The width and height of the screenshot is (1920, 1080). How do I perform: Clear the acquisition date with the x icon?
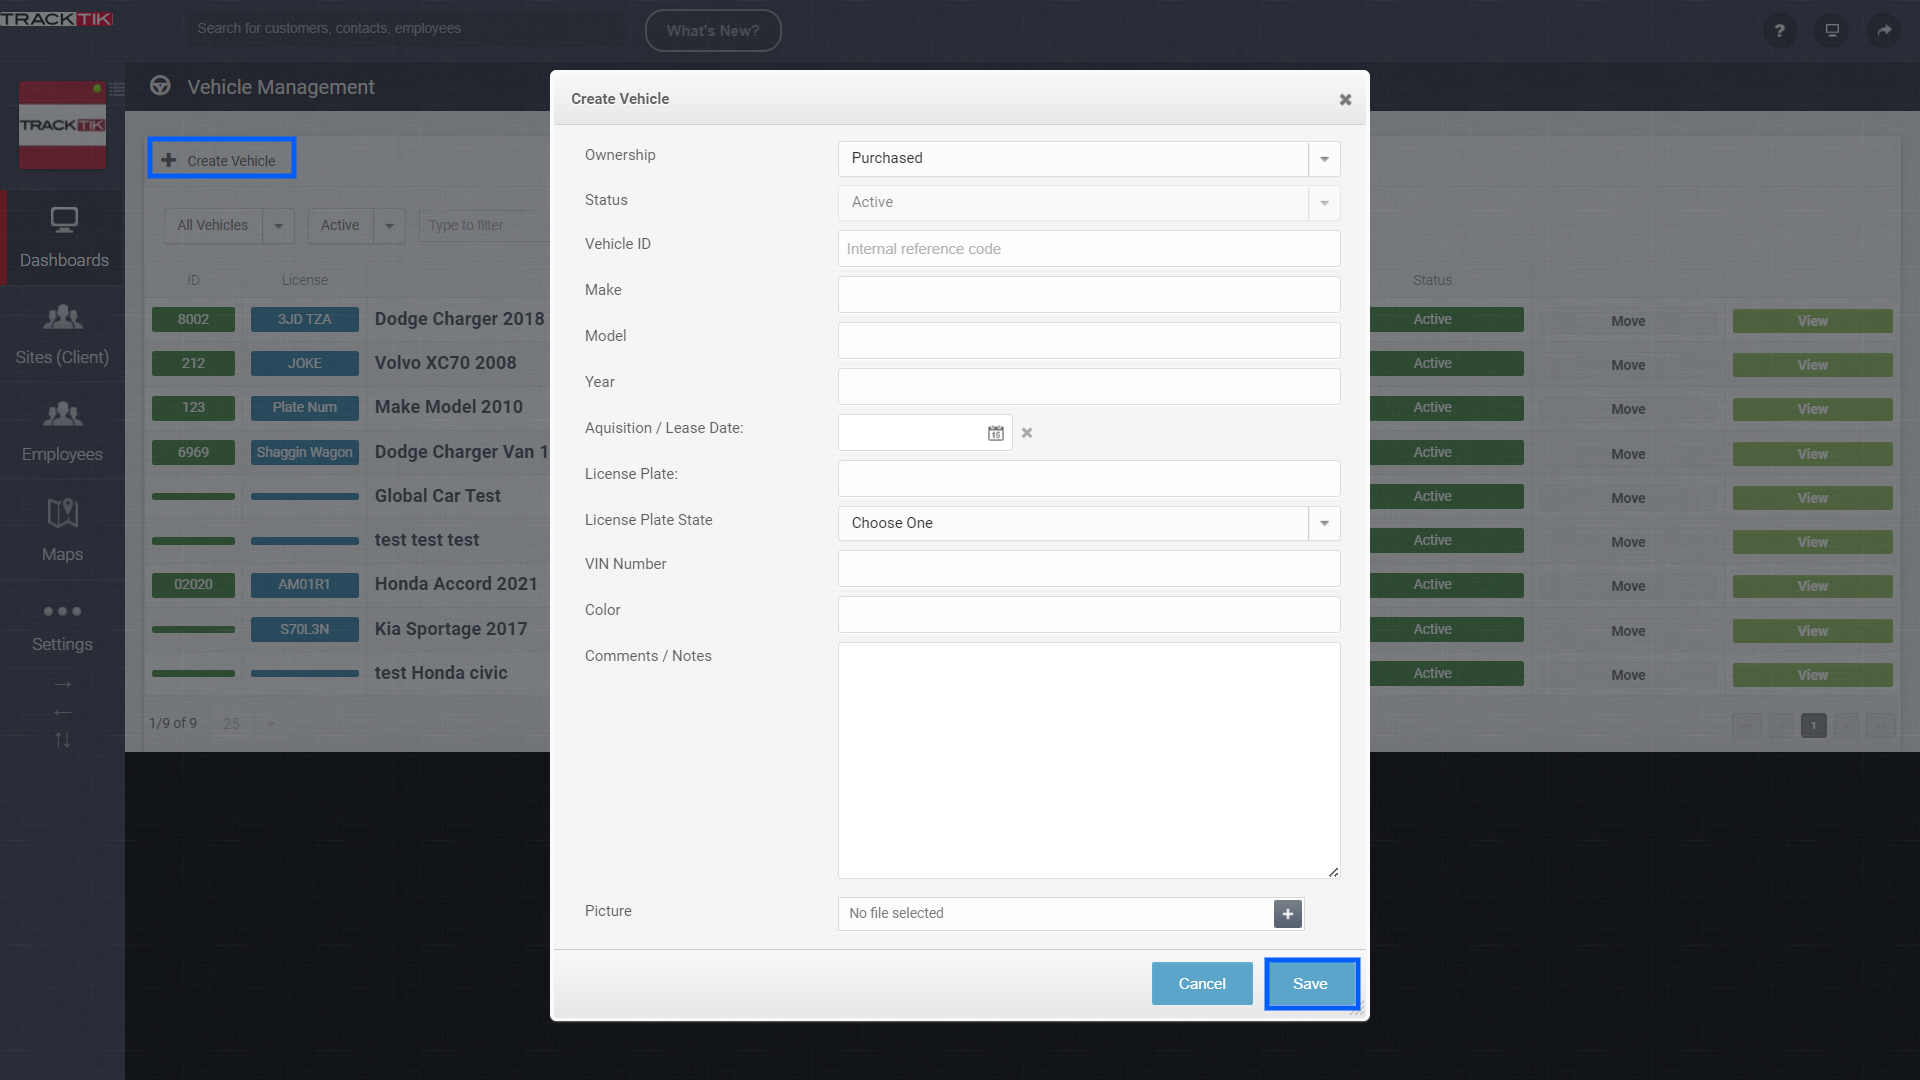1027,433
